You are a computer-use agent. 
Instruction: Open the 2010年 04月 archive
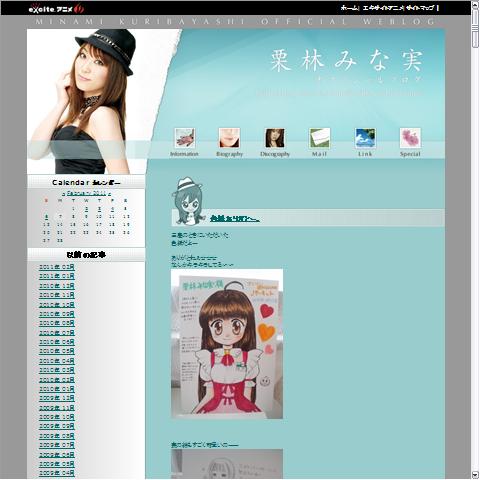pos(57,361)
